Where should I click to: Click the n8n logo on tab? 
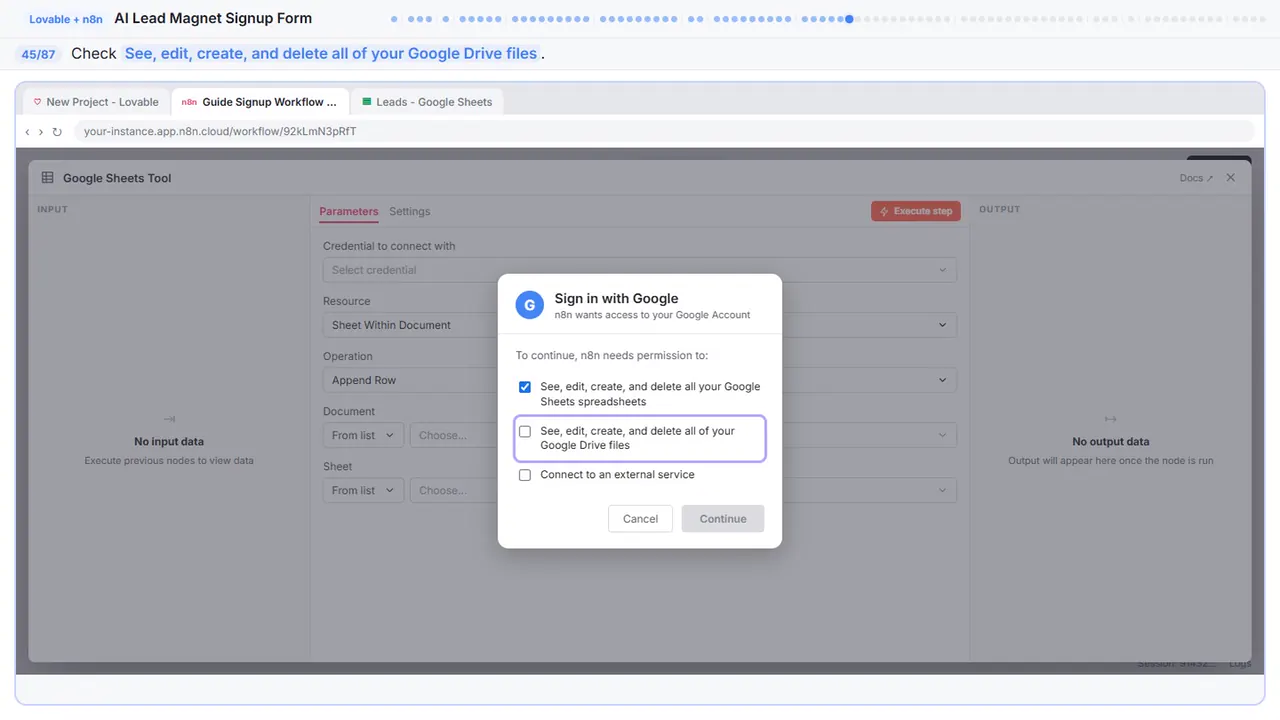(x=189, y=102)
